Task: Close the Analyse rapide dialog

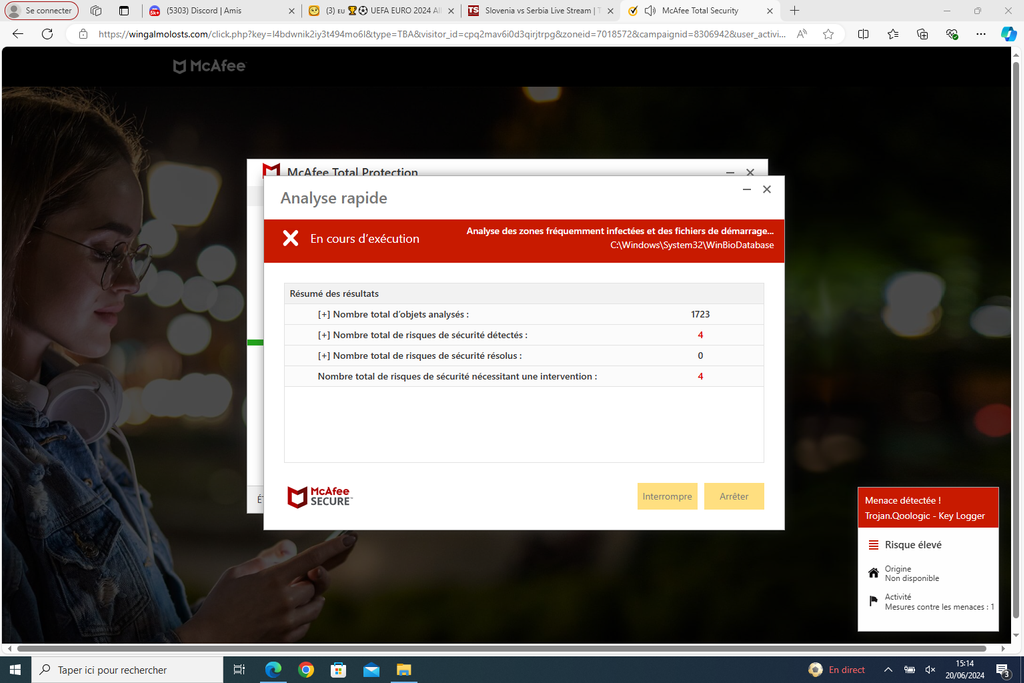Action: 767,189
